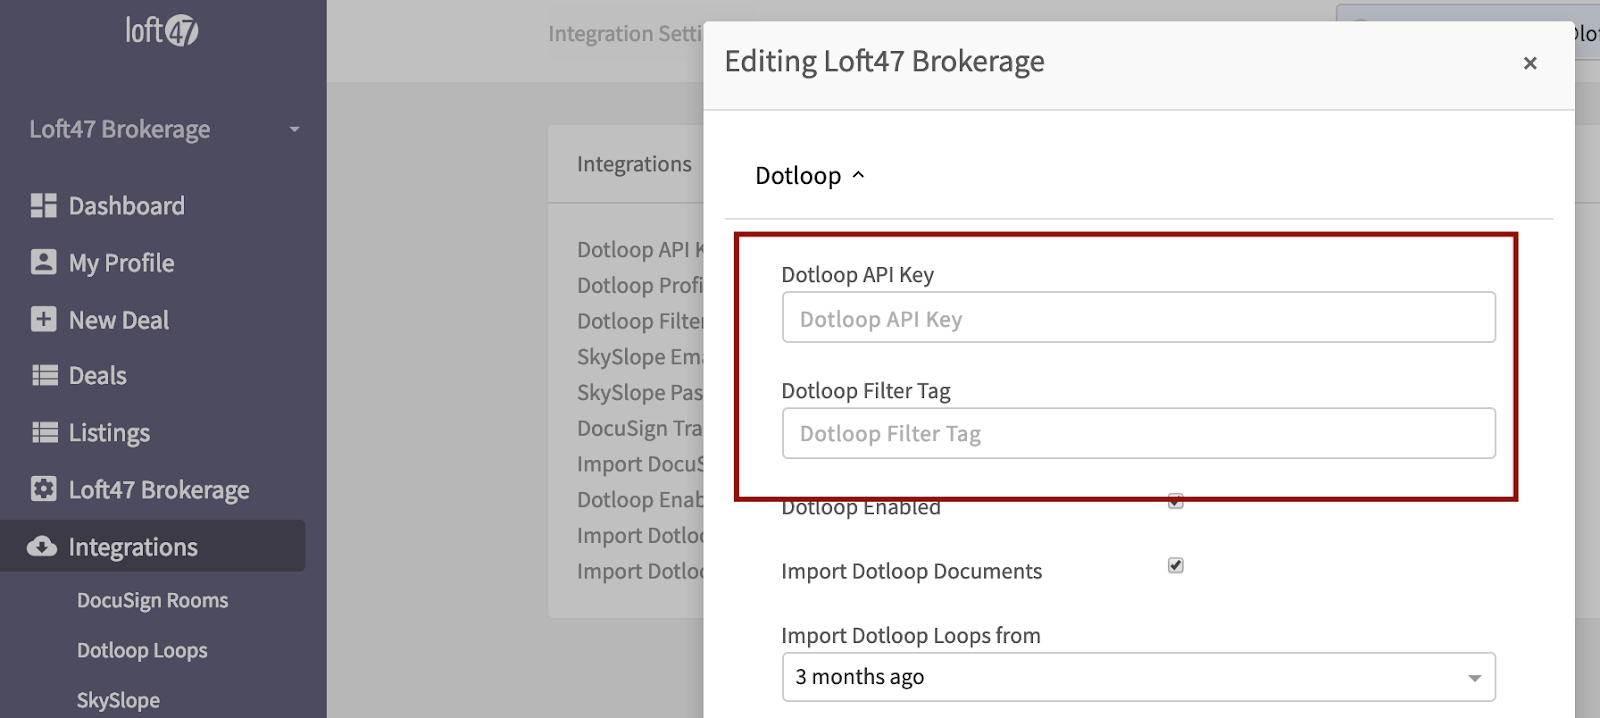Open New Deal from sidebar
The image size is (1600, 718).
(x=119, y=320)
